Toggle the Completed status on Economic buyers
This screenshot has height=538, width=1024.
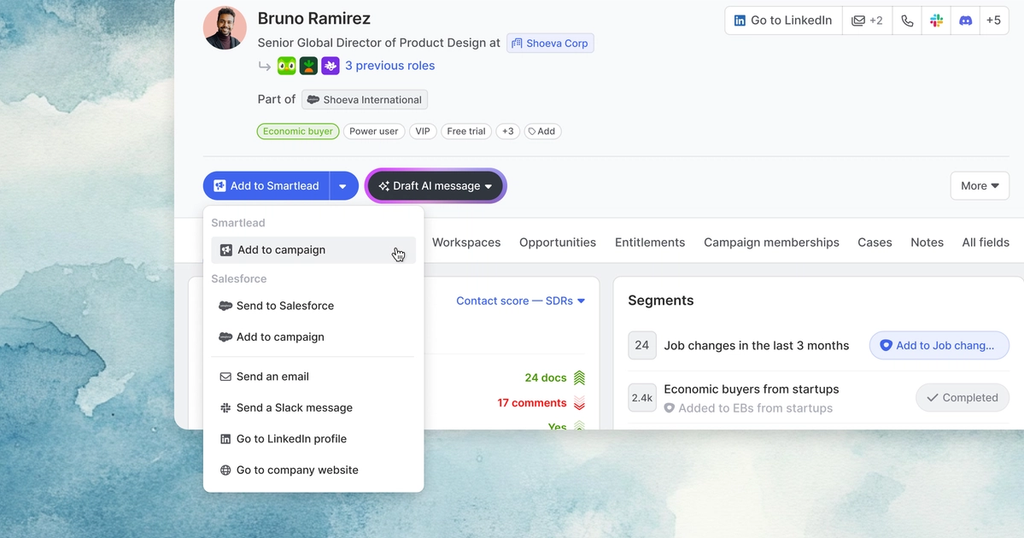click(962, 398)
